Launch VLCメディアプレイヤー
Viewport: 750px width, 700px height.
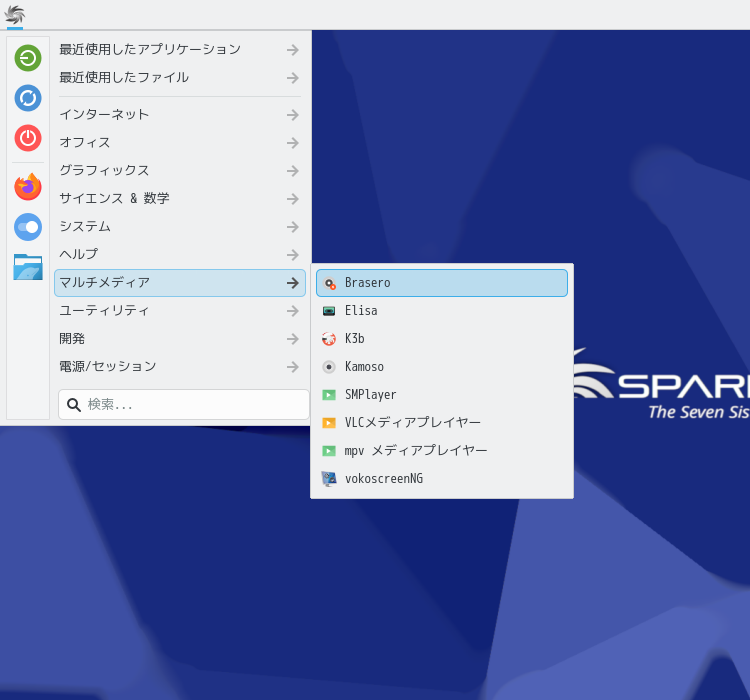pos(441,422)
